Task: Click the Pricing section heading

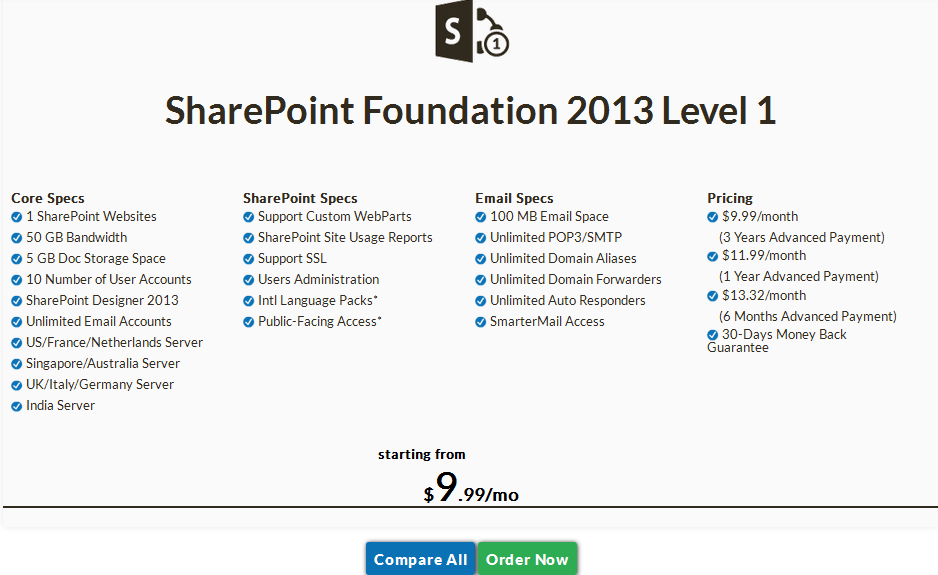Action: [x=730, y=198]
